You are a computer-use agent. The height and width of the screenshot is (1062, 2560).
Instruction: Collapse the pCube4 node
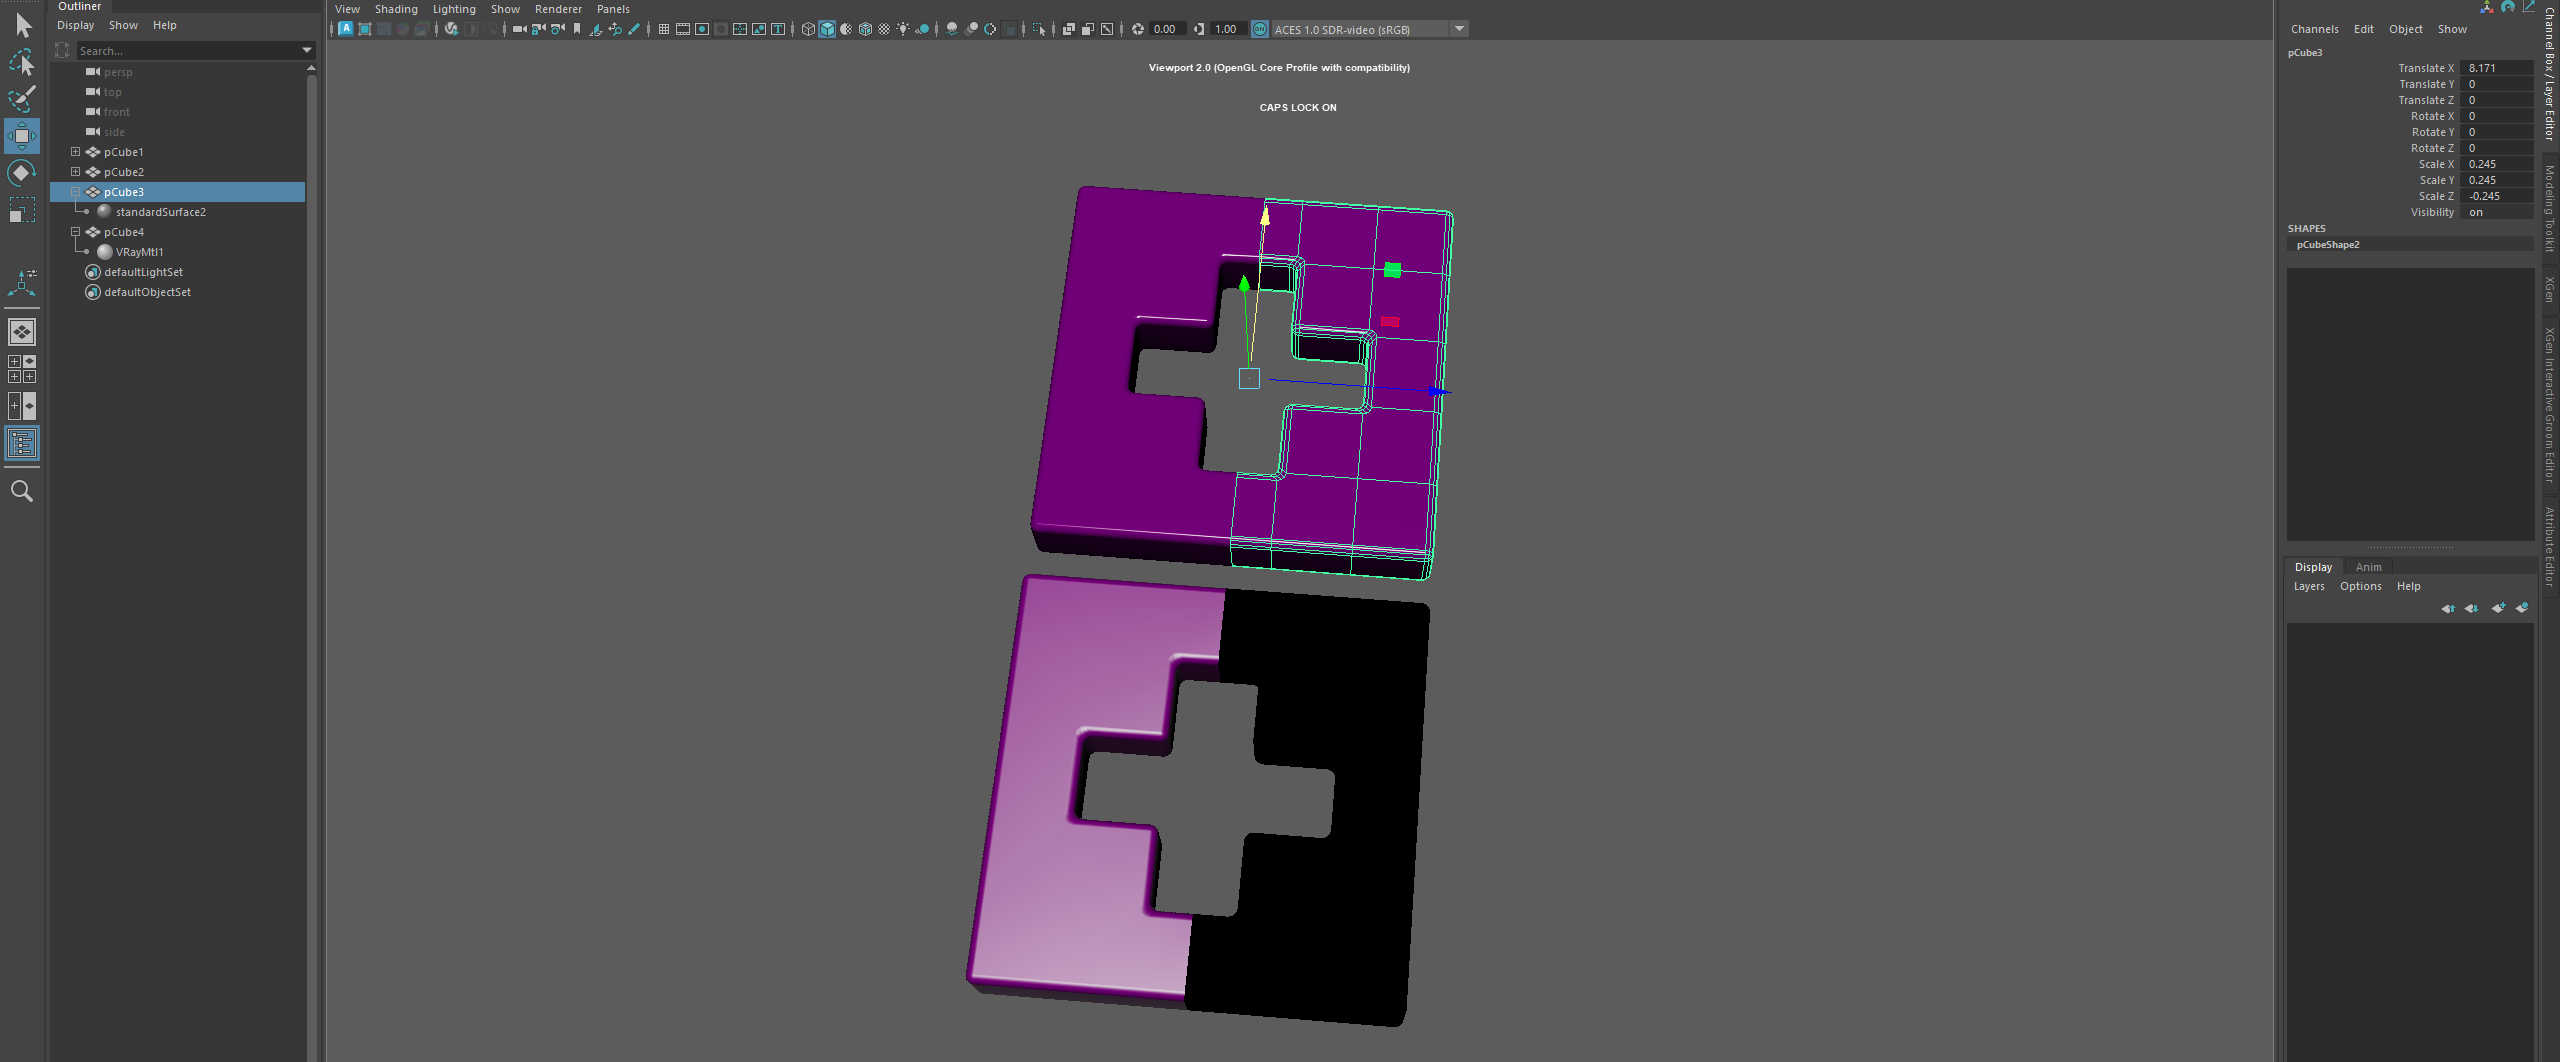click(75, 232)
